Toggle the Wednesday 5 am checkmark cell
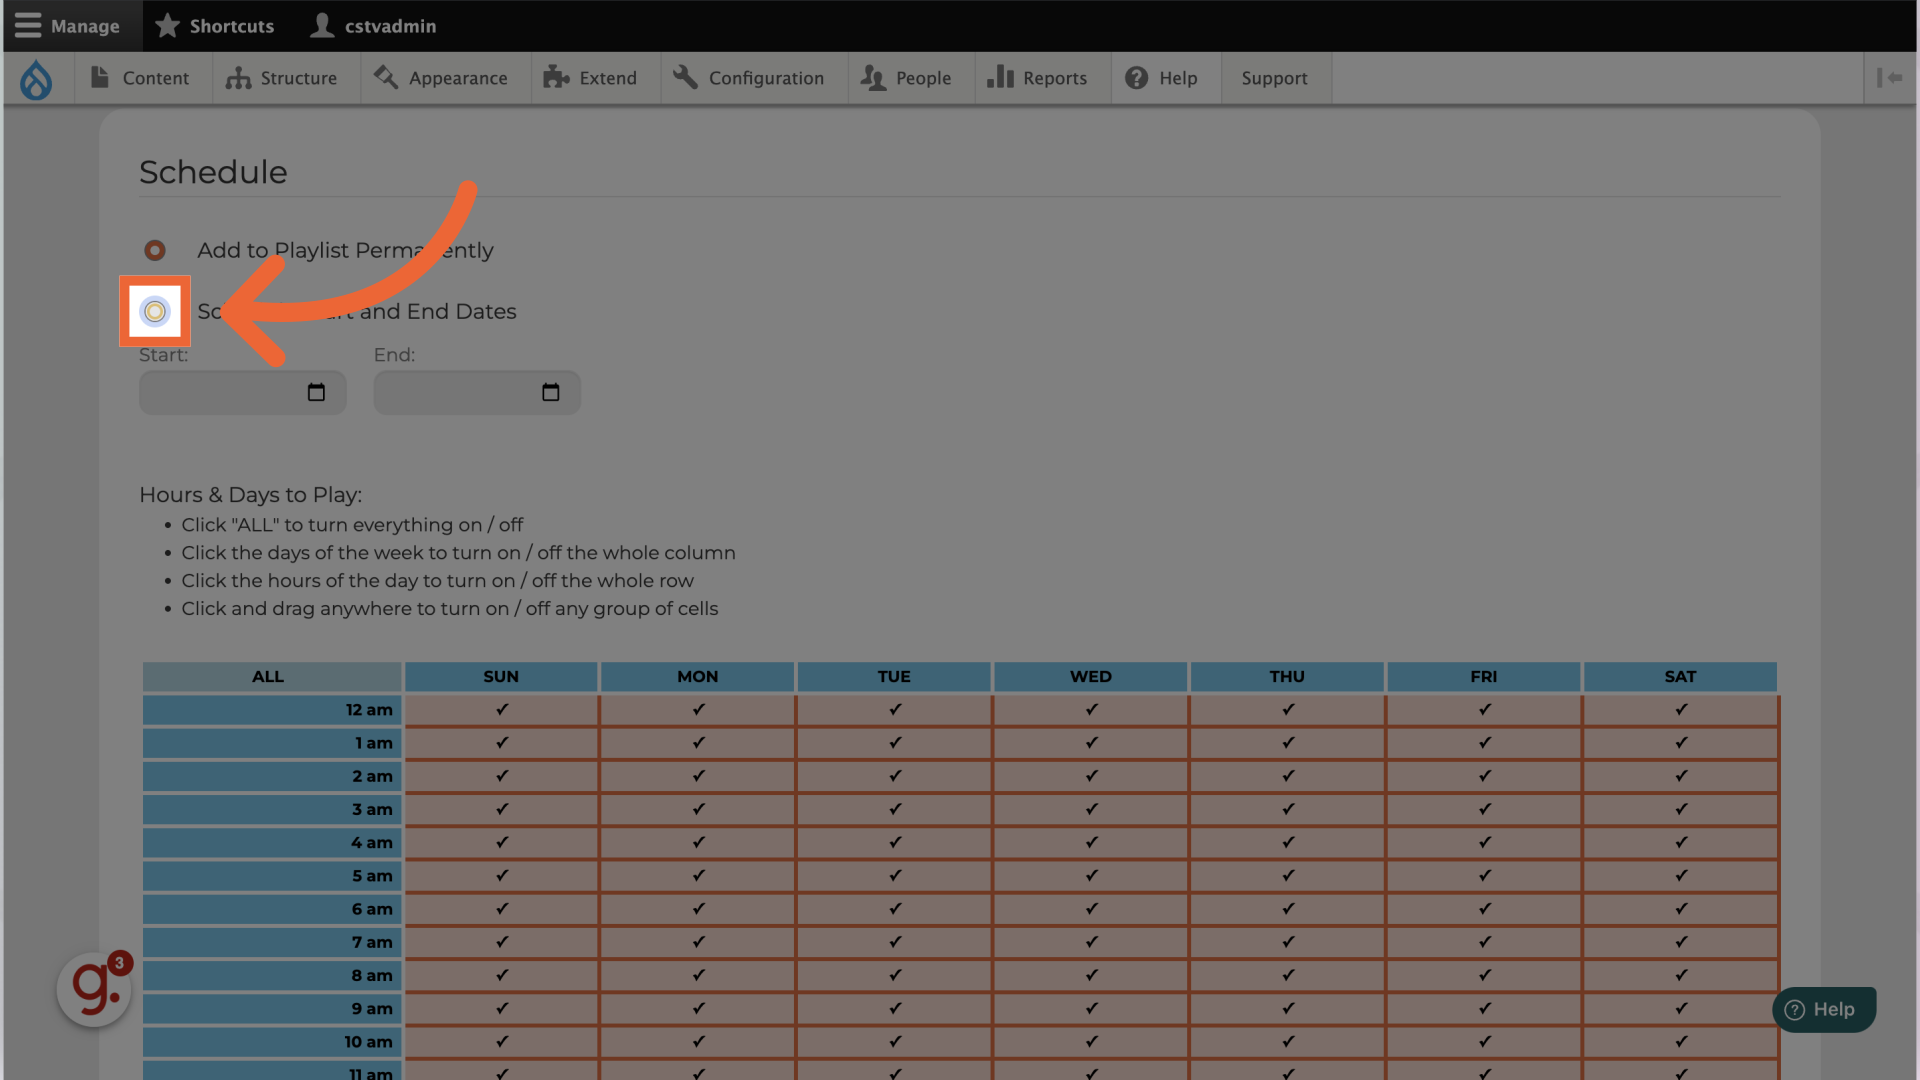The height and width of the screenshot is (1080, 1920). pyautogui.click(x=1090, y=876)
